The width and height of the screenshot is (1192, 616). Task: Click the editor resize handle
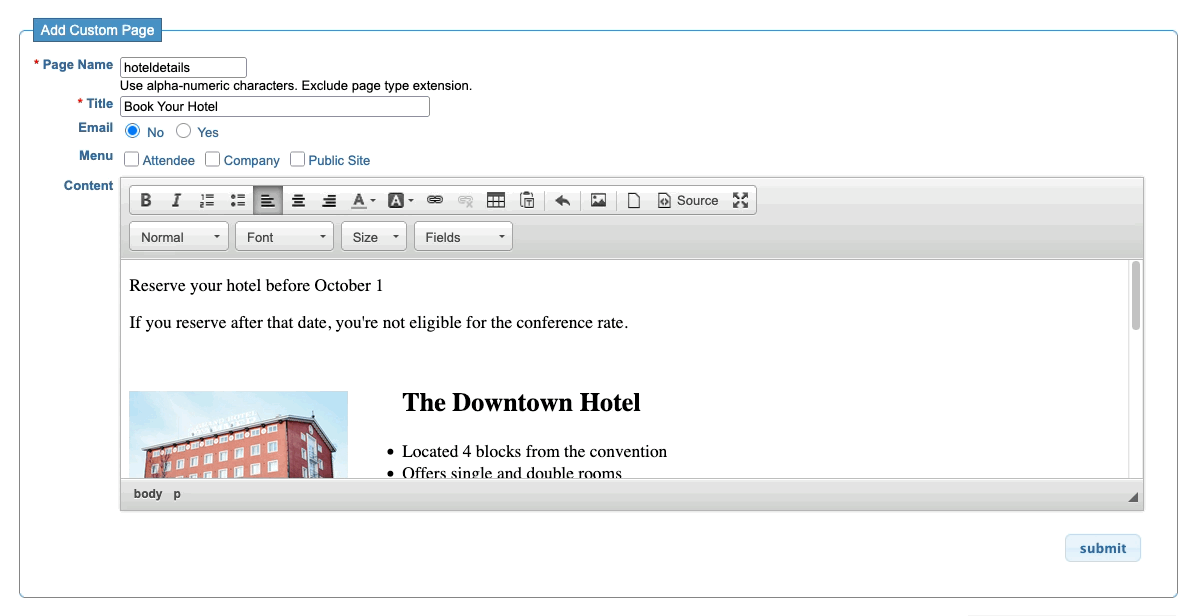[1133, 497]
